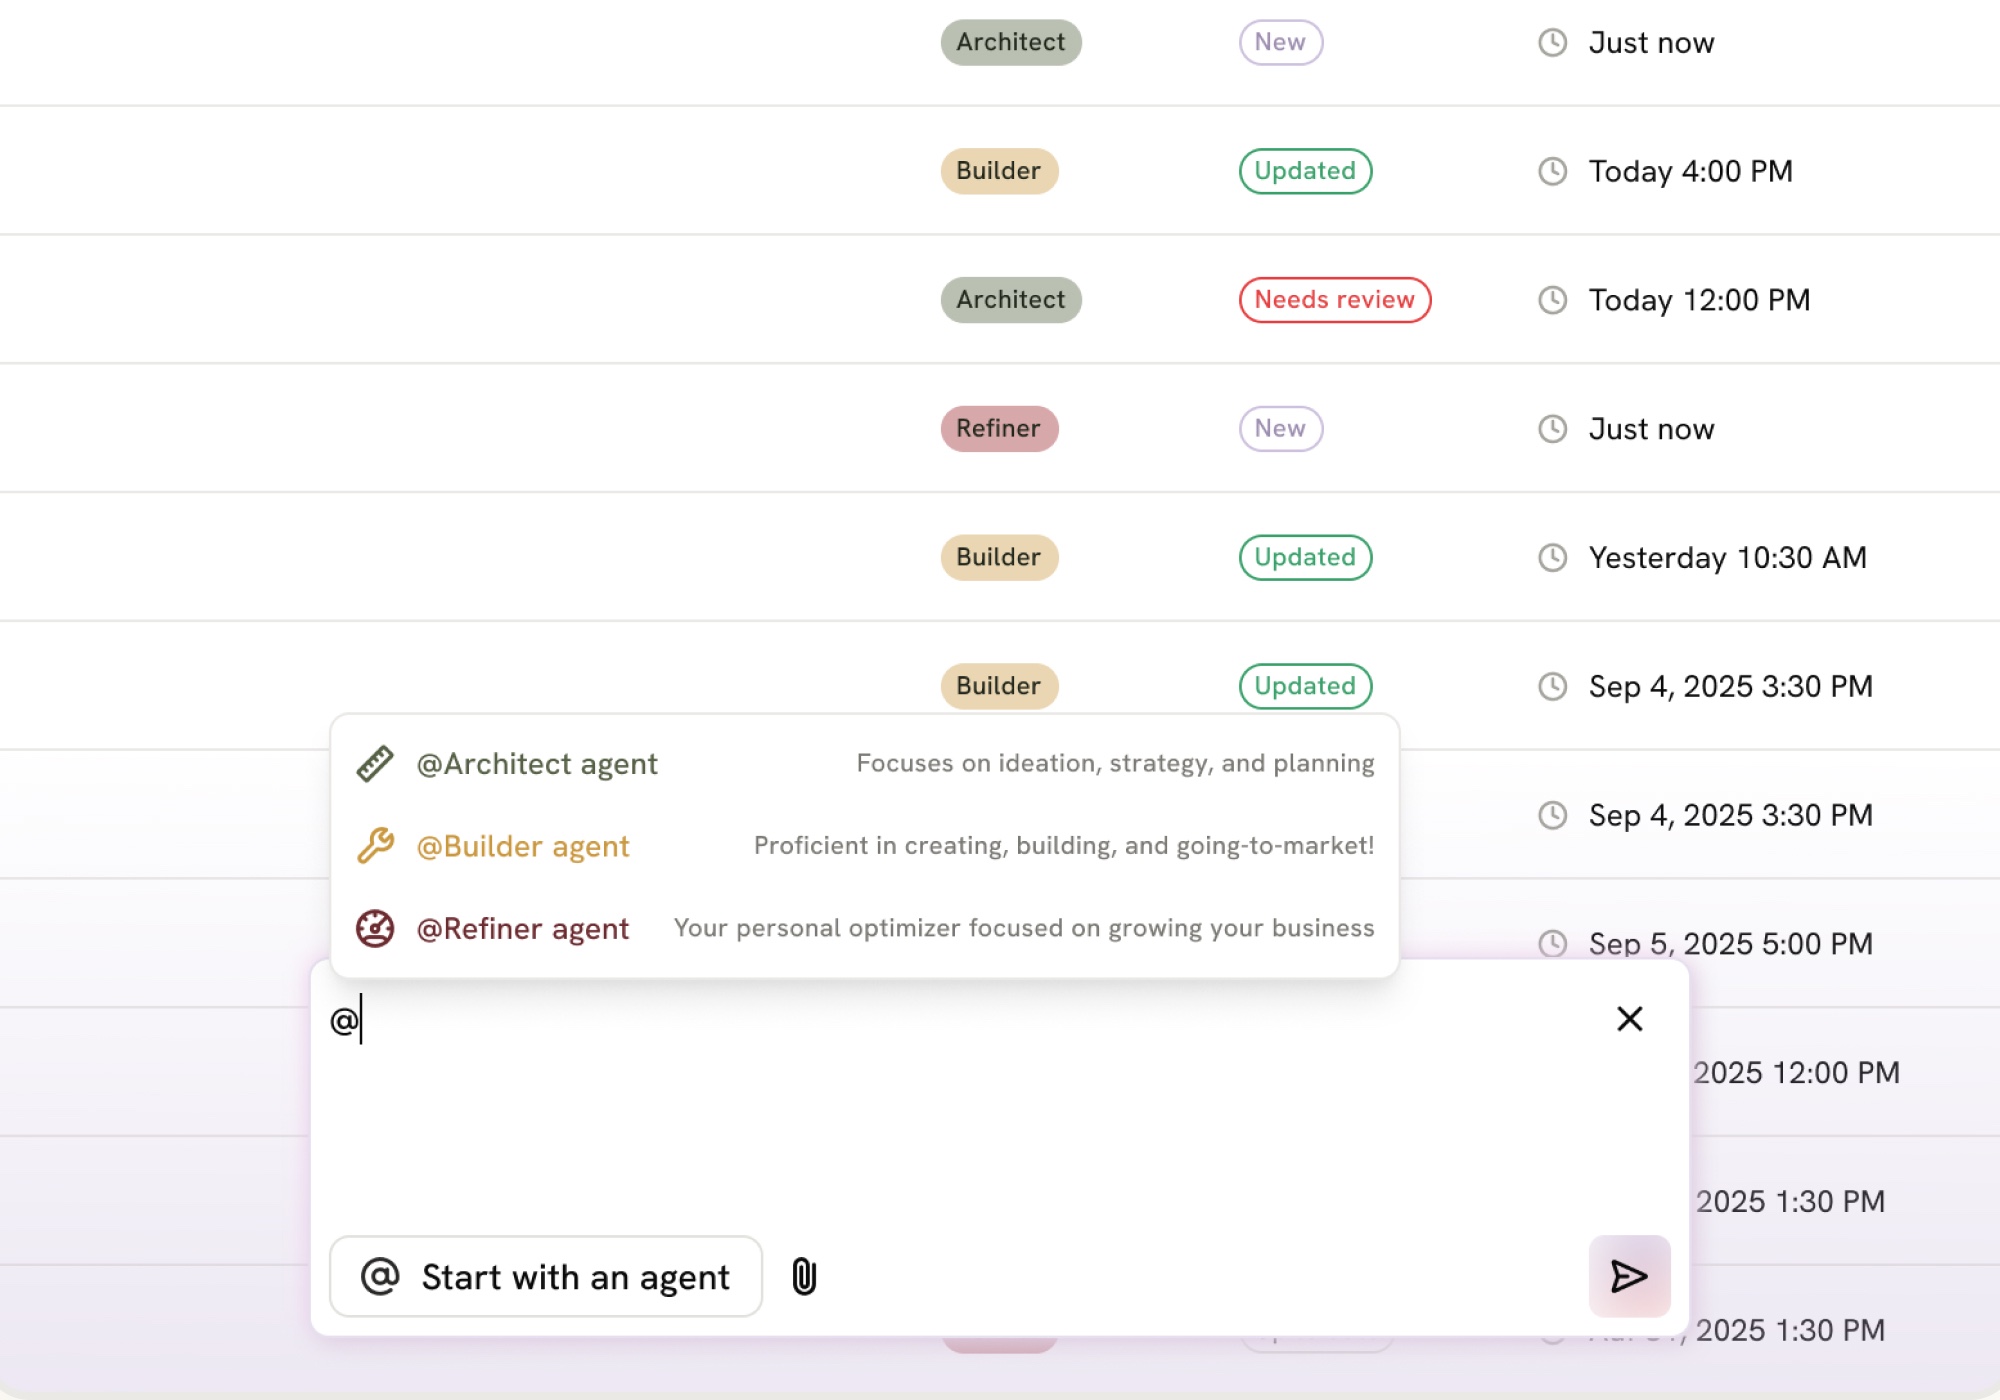2000x1400 pixels.
Task: Click the Needs review status badge
Action: point(1334,300)
